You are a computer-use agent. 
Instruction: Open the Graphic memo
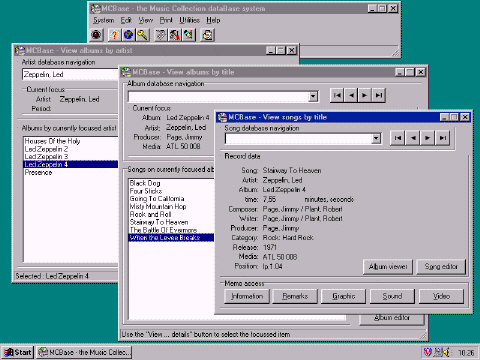[x=343, y=296]
